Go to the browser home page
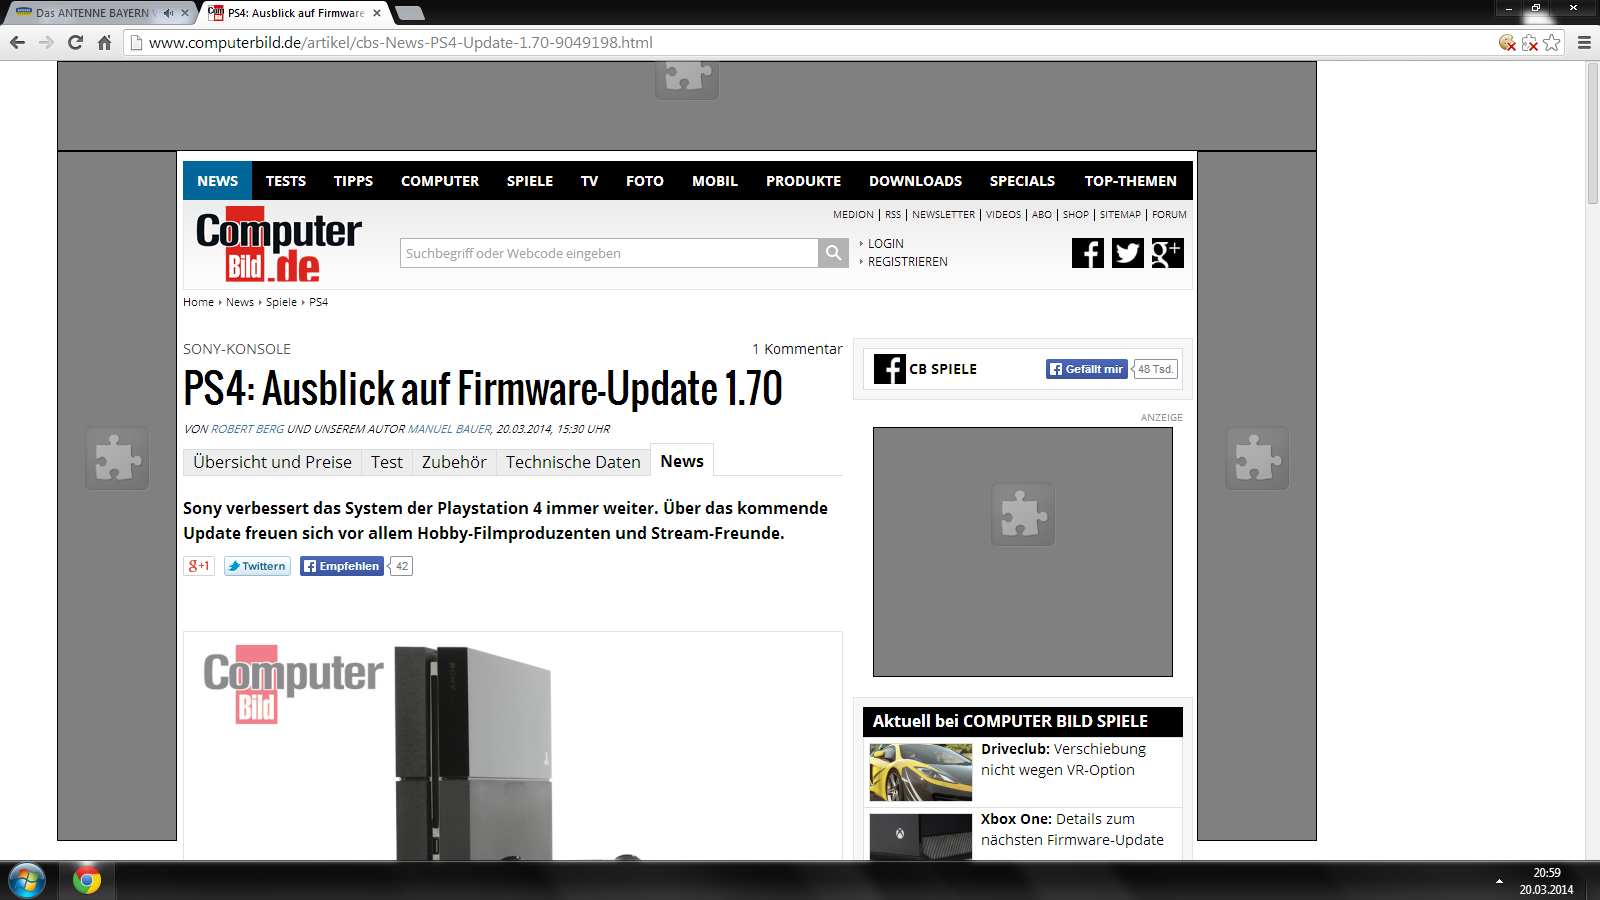 [x=104, y=42]
